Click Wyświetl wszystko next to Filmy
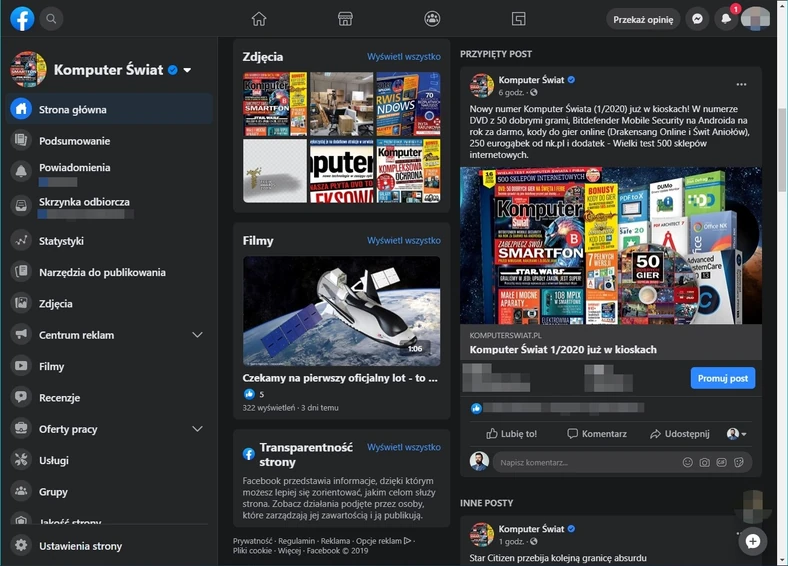788x566 pixels. [x=404, y=240]
